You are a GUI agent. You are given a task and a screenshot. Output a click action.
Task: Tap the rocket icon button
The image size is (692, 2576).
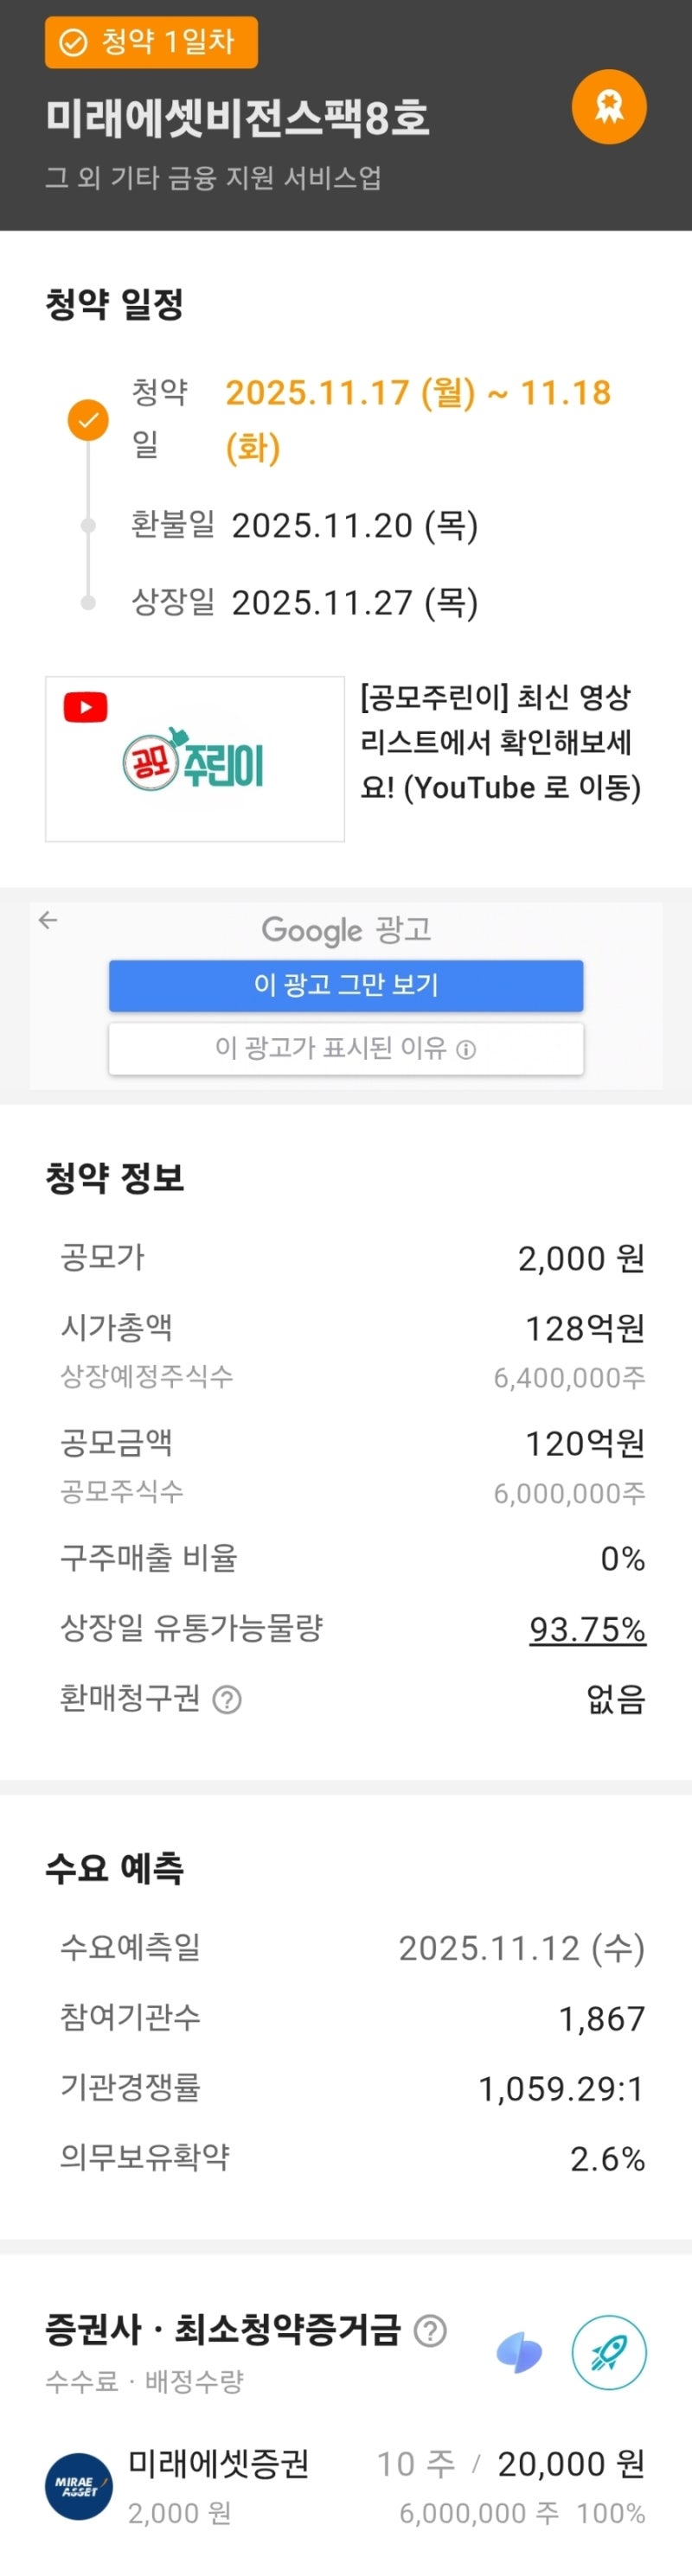609,2354
